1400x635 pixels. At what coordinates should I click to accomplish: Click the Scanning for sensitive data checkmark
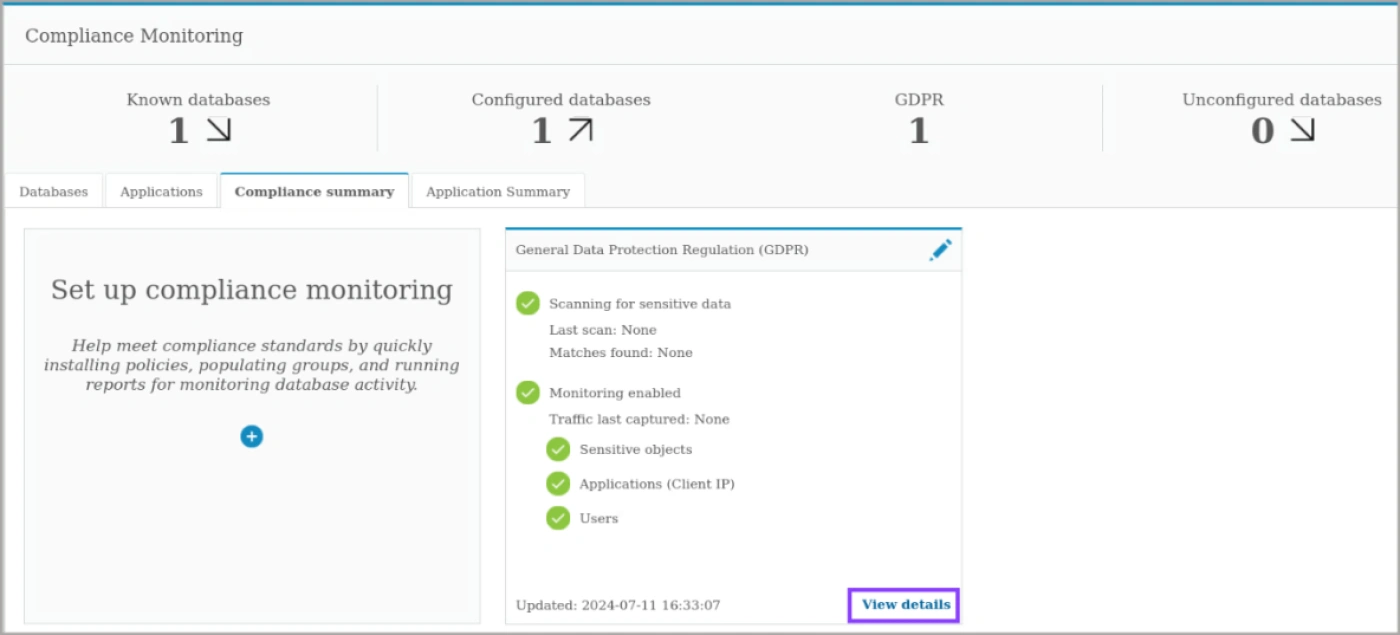528,303
